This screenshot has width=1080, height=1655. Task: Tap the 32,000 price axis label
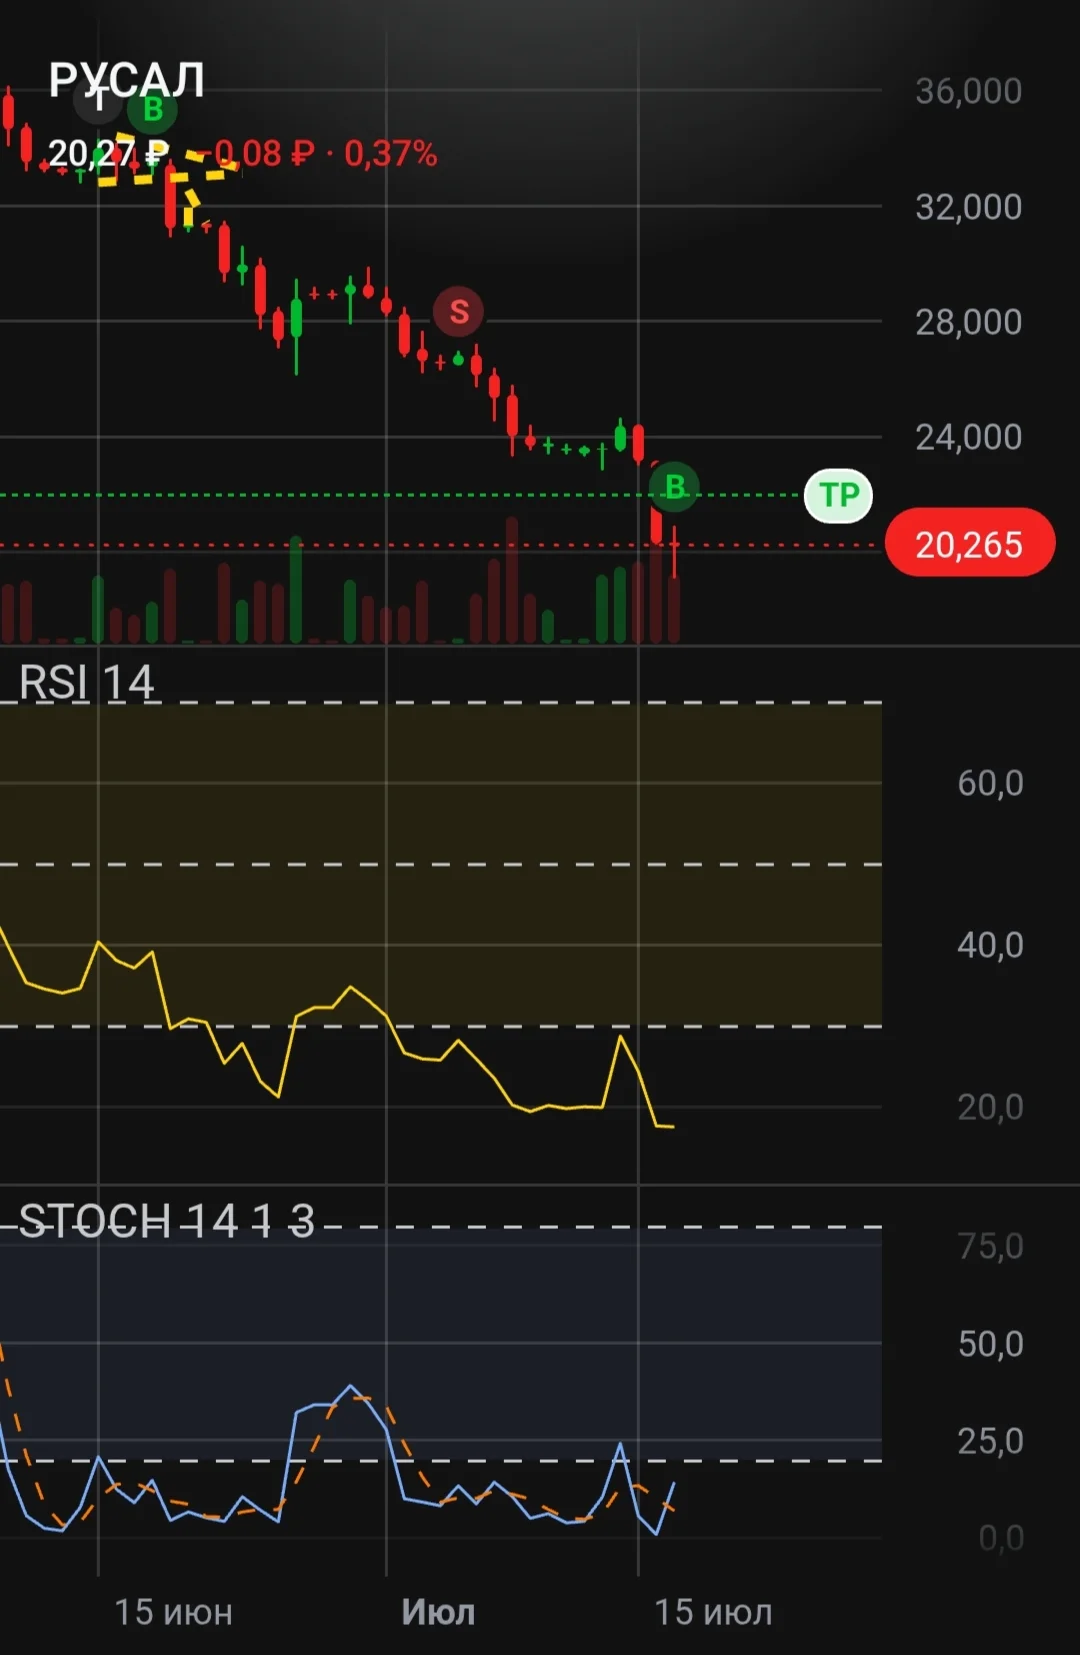click(968, 207)
